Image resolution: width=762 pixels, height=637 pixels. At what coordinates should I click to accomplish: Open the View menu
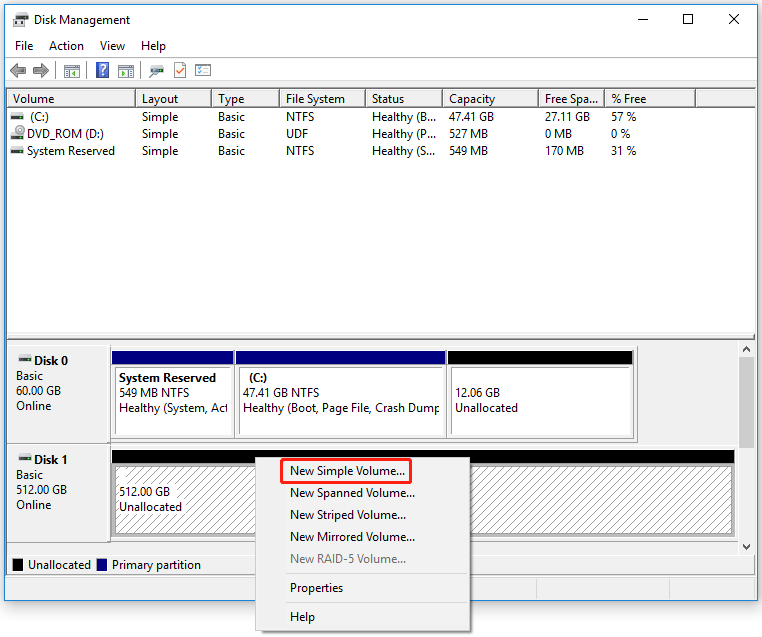click(112, 46)
